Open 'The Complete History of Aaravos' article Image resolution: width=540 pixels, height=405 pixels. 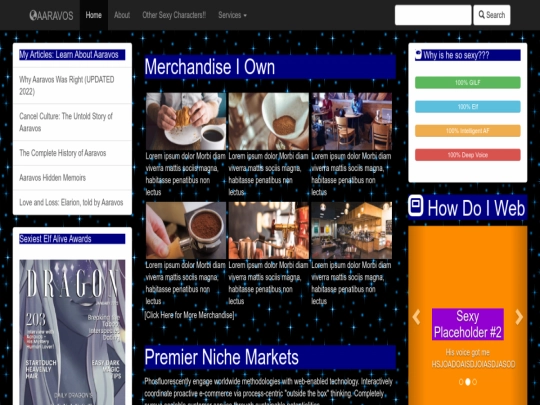tap(72, 153)
